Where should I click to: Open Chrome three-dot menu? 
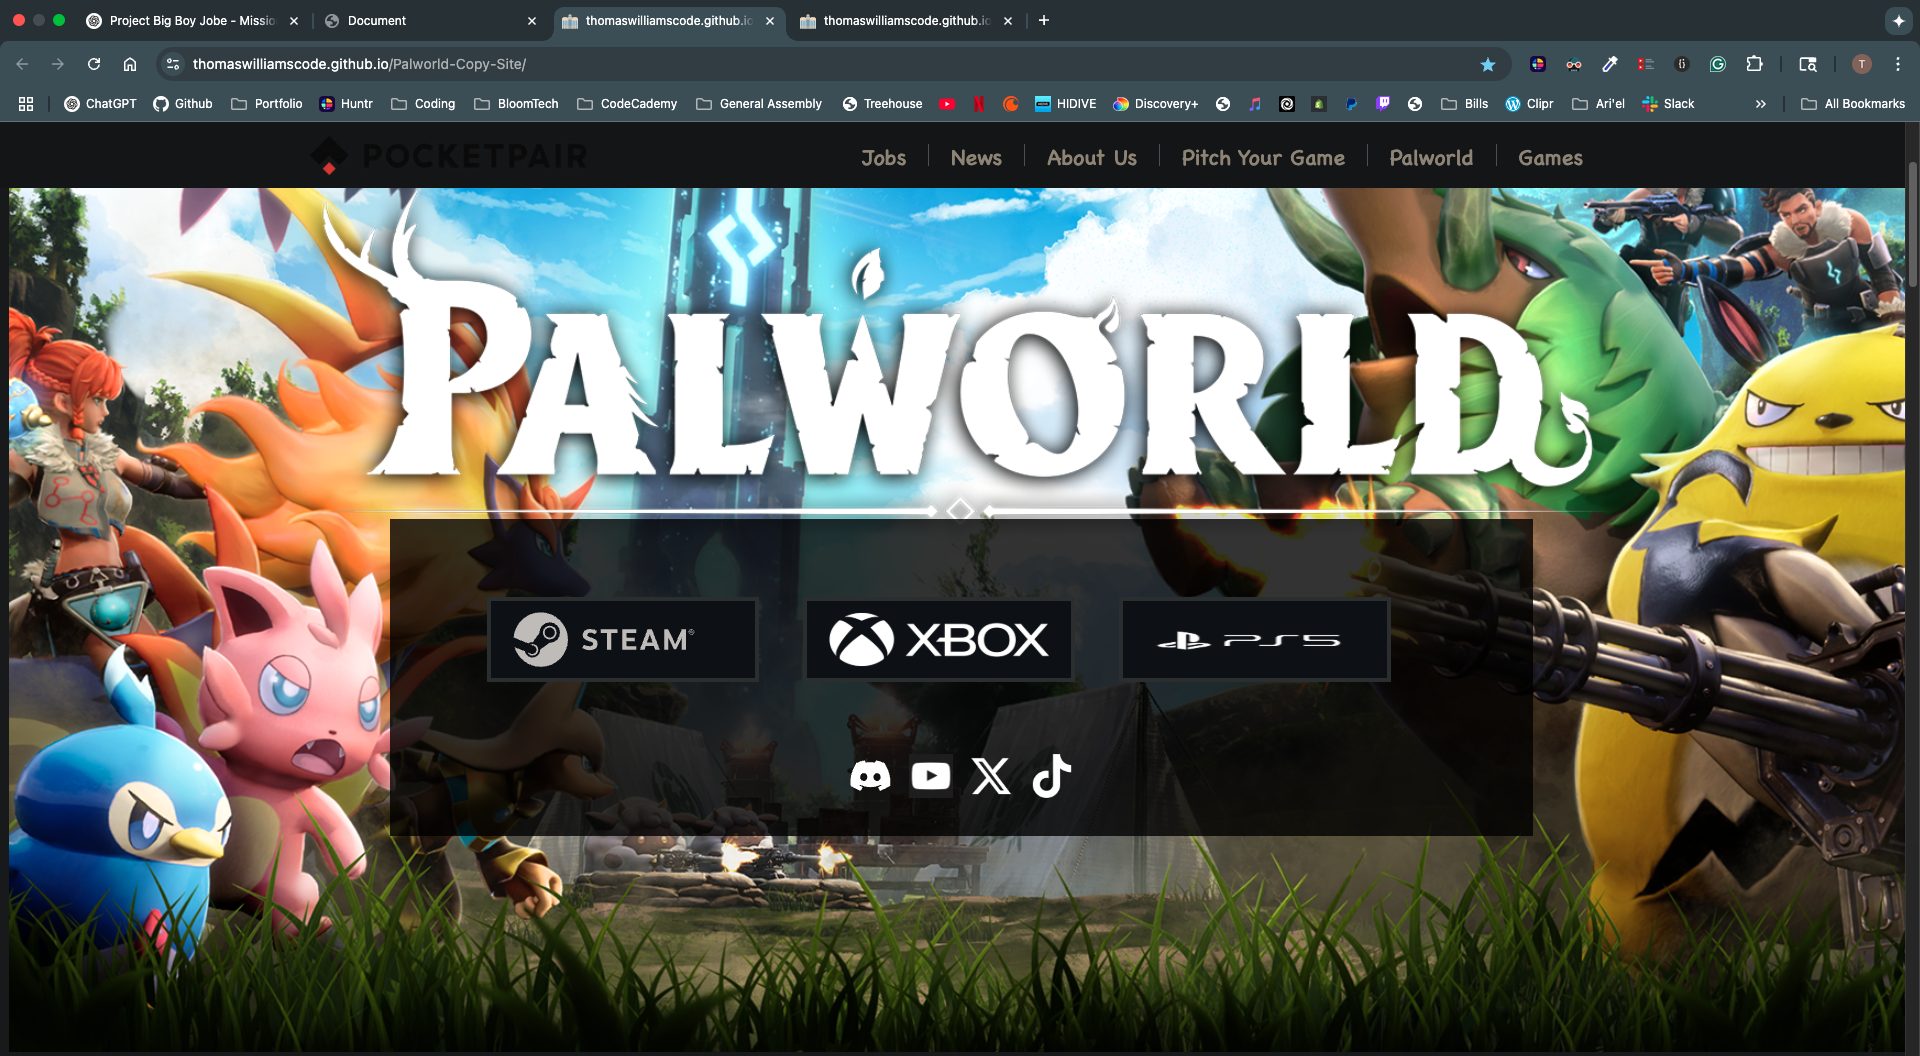(1897, 64)
